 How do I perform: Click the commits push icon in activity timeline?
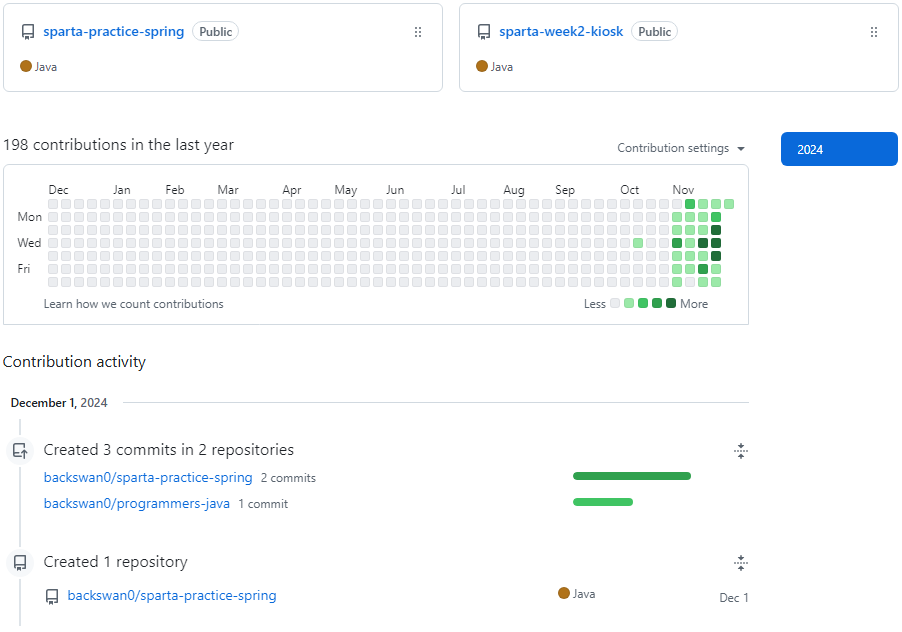20,450
